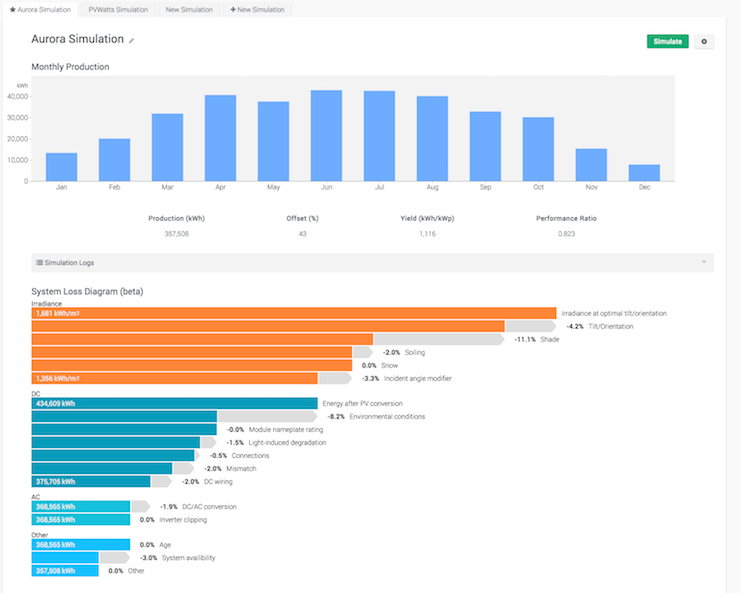Click the System Loss Diagram (beta) heading

coord(87,292)
